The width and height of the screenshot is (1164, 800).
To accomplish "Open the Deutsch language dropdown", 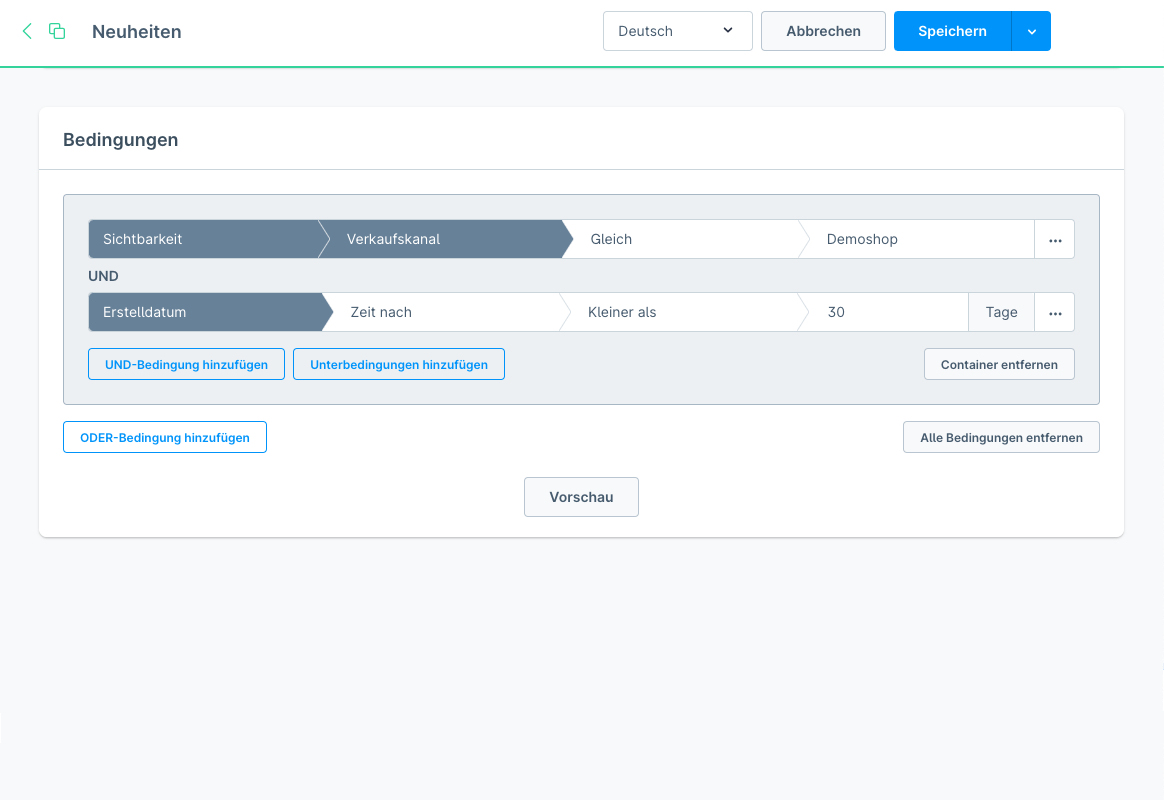I will click(677, 31).
